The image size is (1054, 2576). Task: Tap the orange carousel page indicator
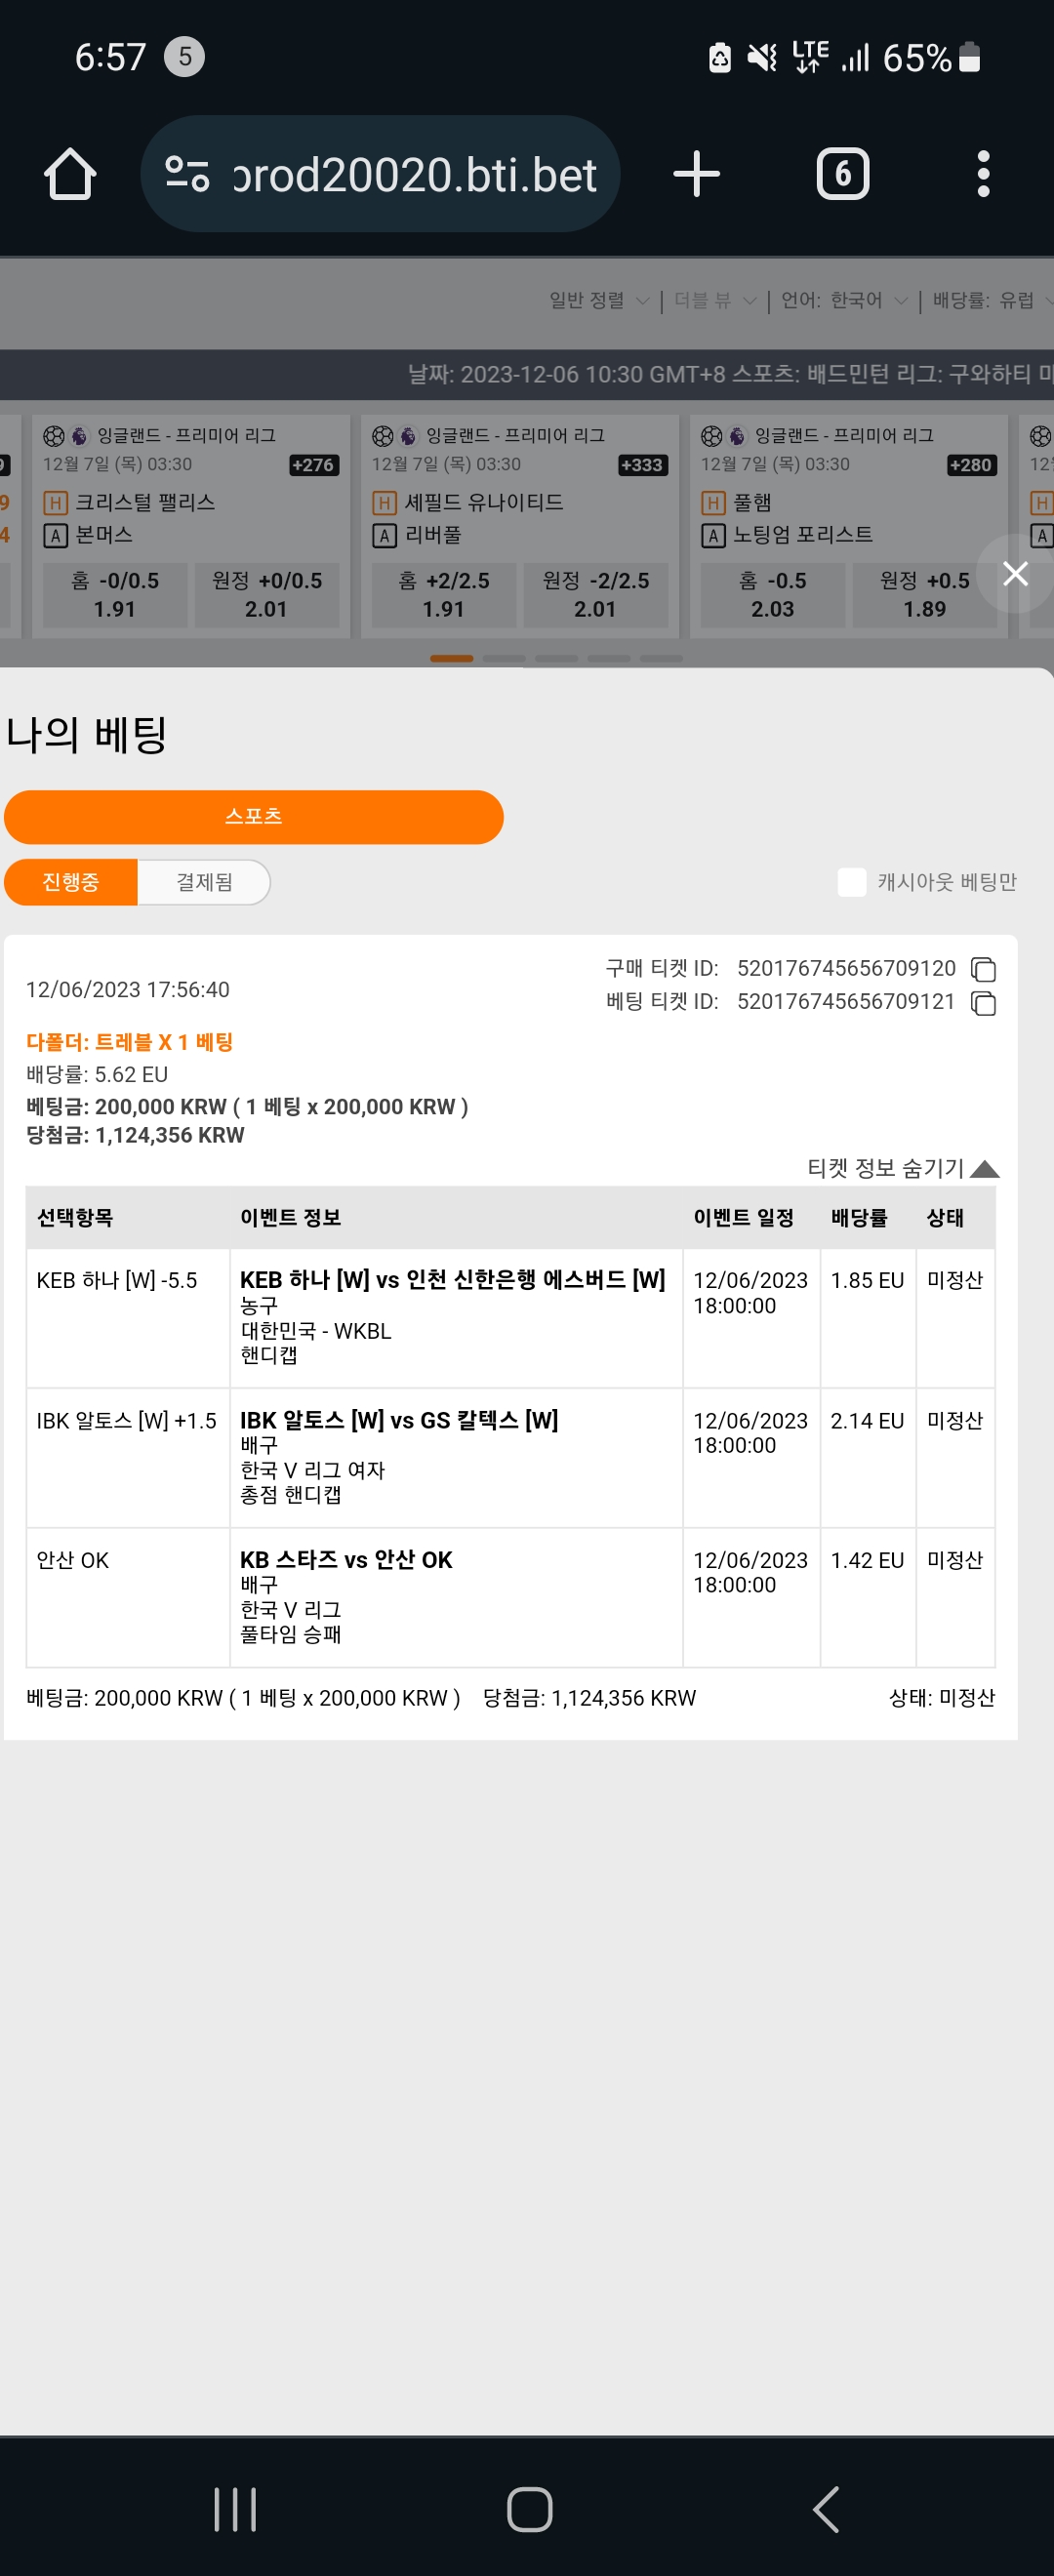pos(451,658)
